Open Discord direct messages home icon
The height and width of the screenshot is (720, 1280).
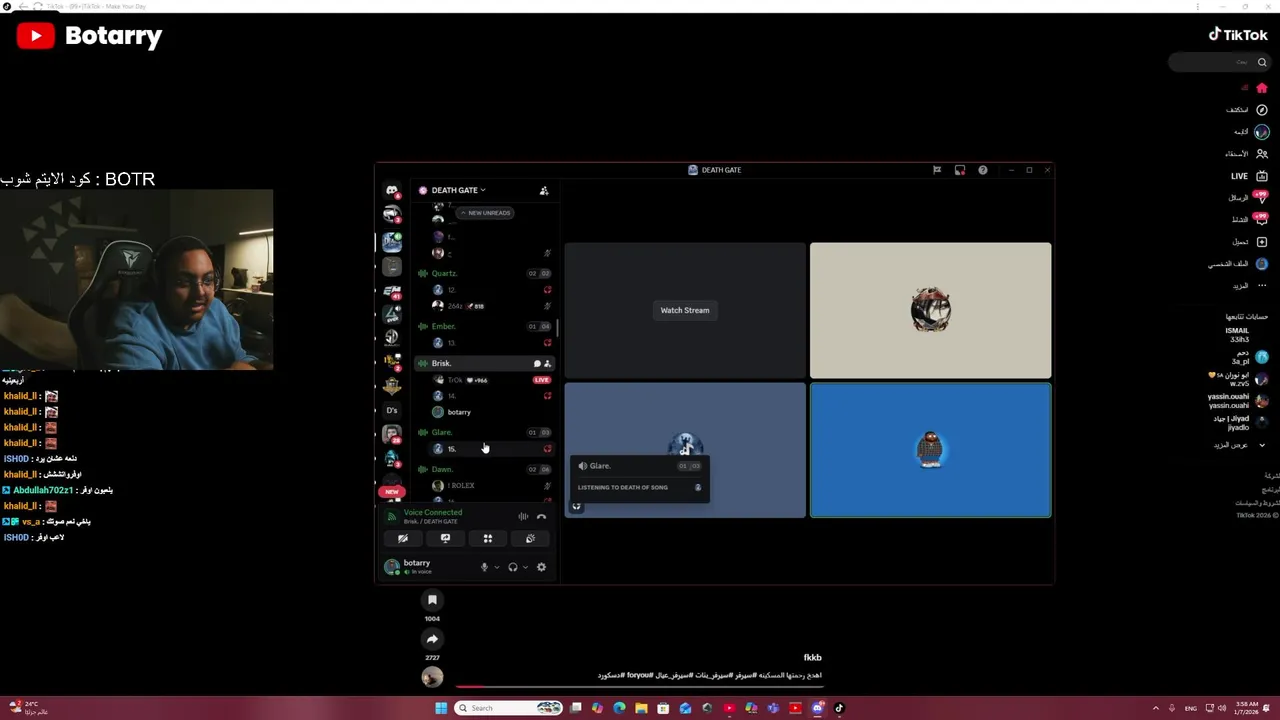click(x=392, y=190)
